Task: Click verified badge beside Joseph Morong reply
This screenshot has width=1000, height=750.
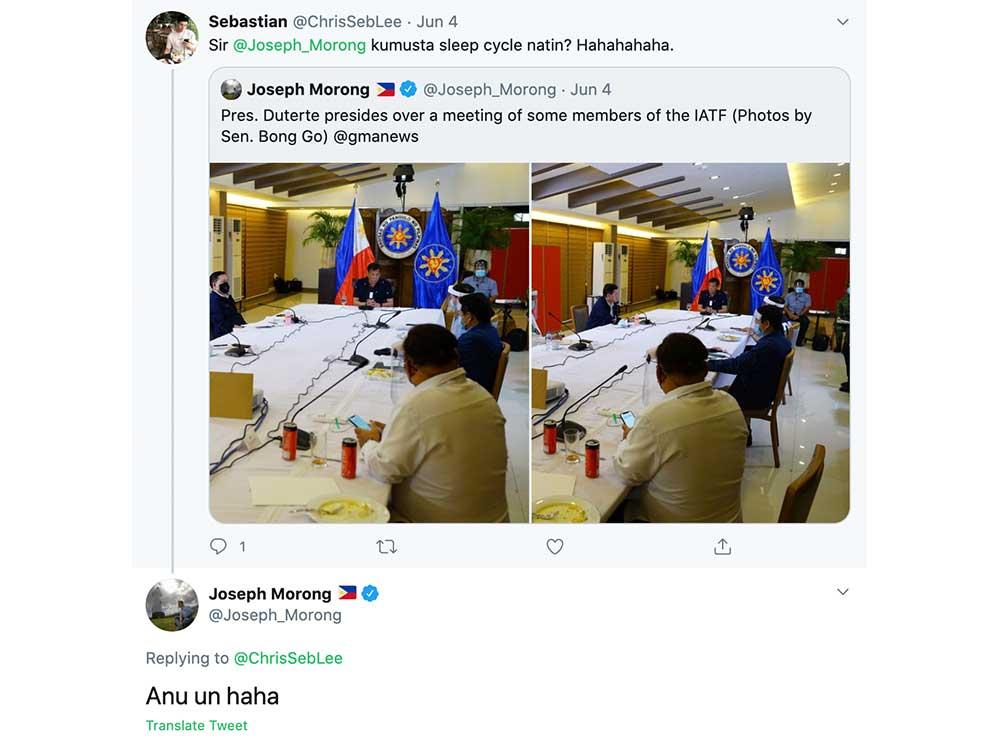Action: pos(370,593)
